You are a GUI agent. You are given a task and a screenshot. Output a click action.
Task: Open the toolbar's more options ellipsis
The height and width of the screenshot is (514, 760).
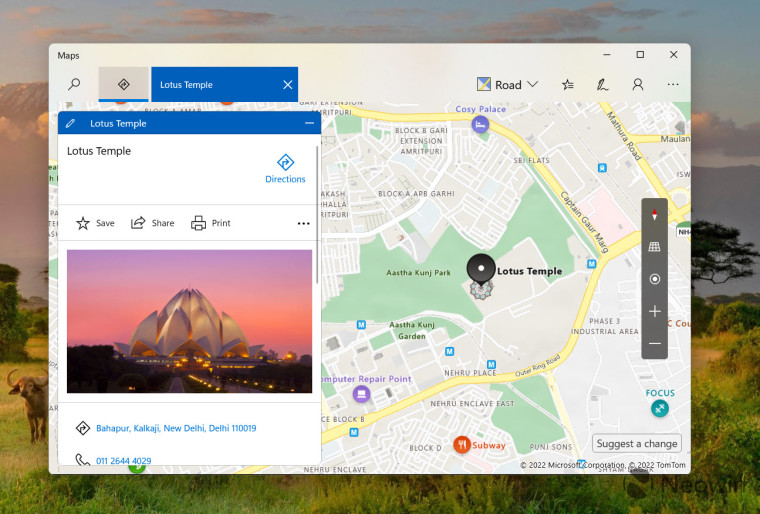coord(673,84)
